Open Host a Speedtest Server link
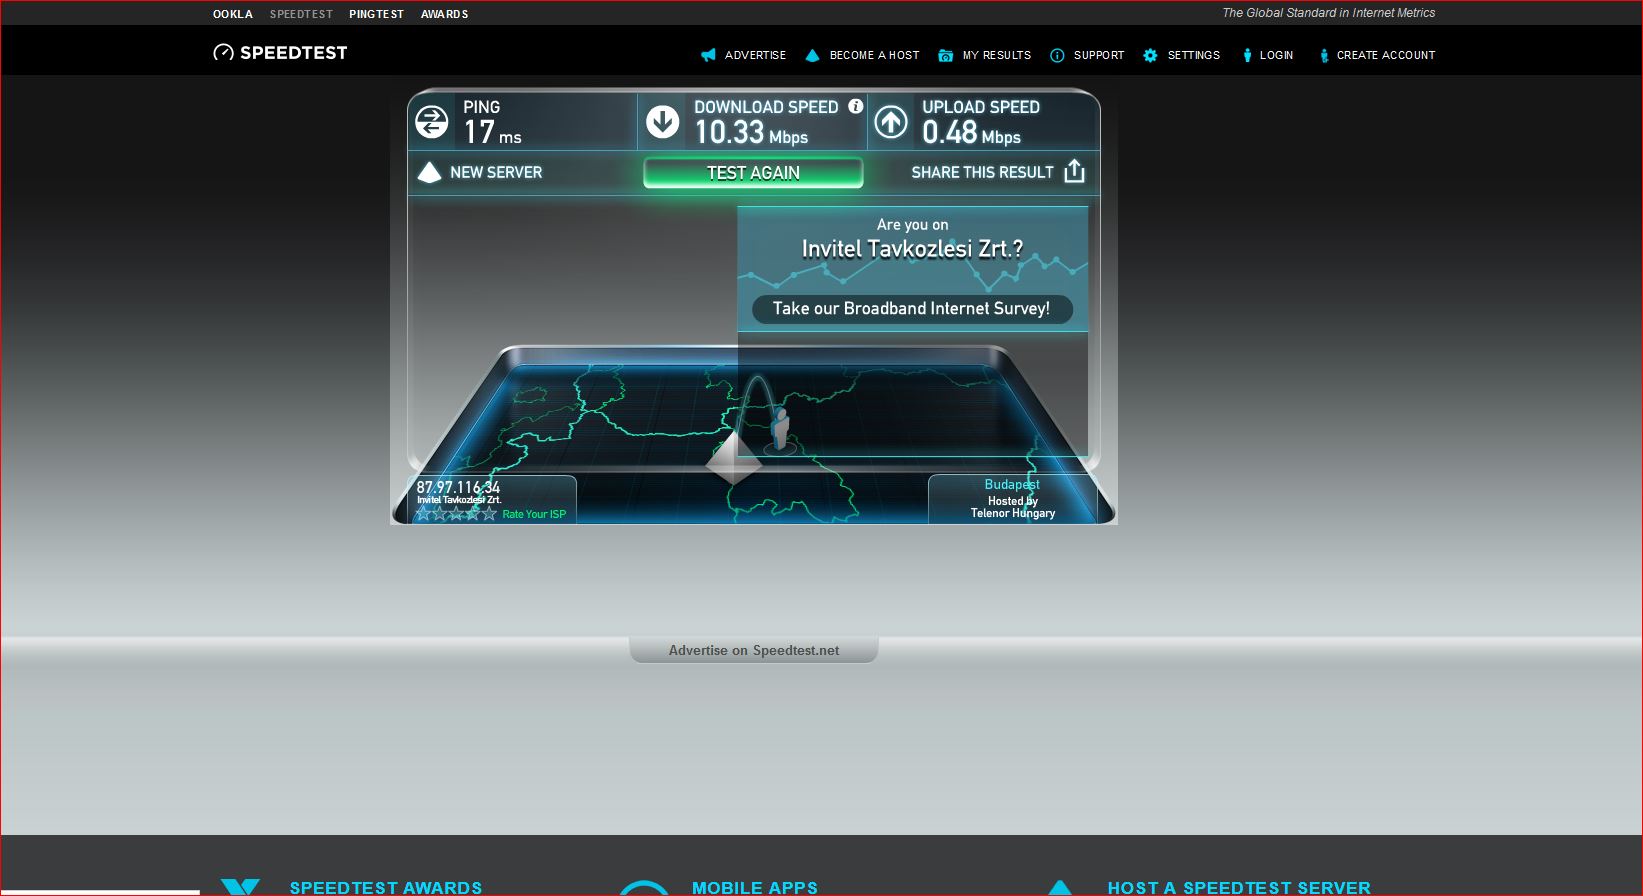The width and height of the screenshot is (1643, 896). [x=1239, y=887]
